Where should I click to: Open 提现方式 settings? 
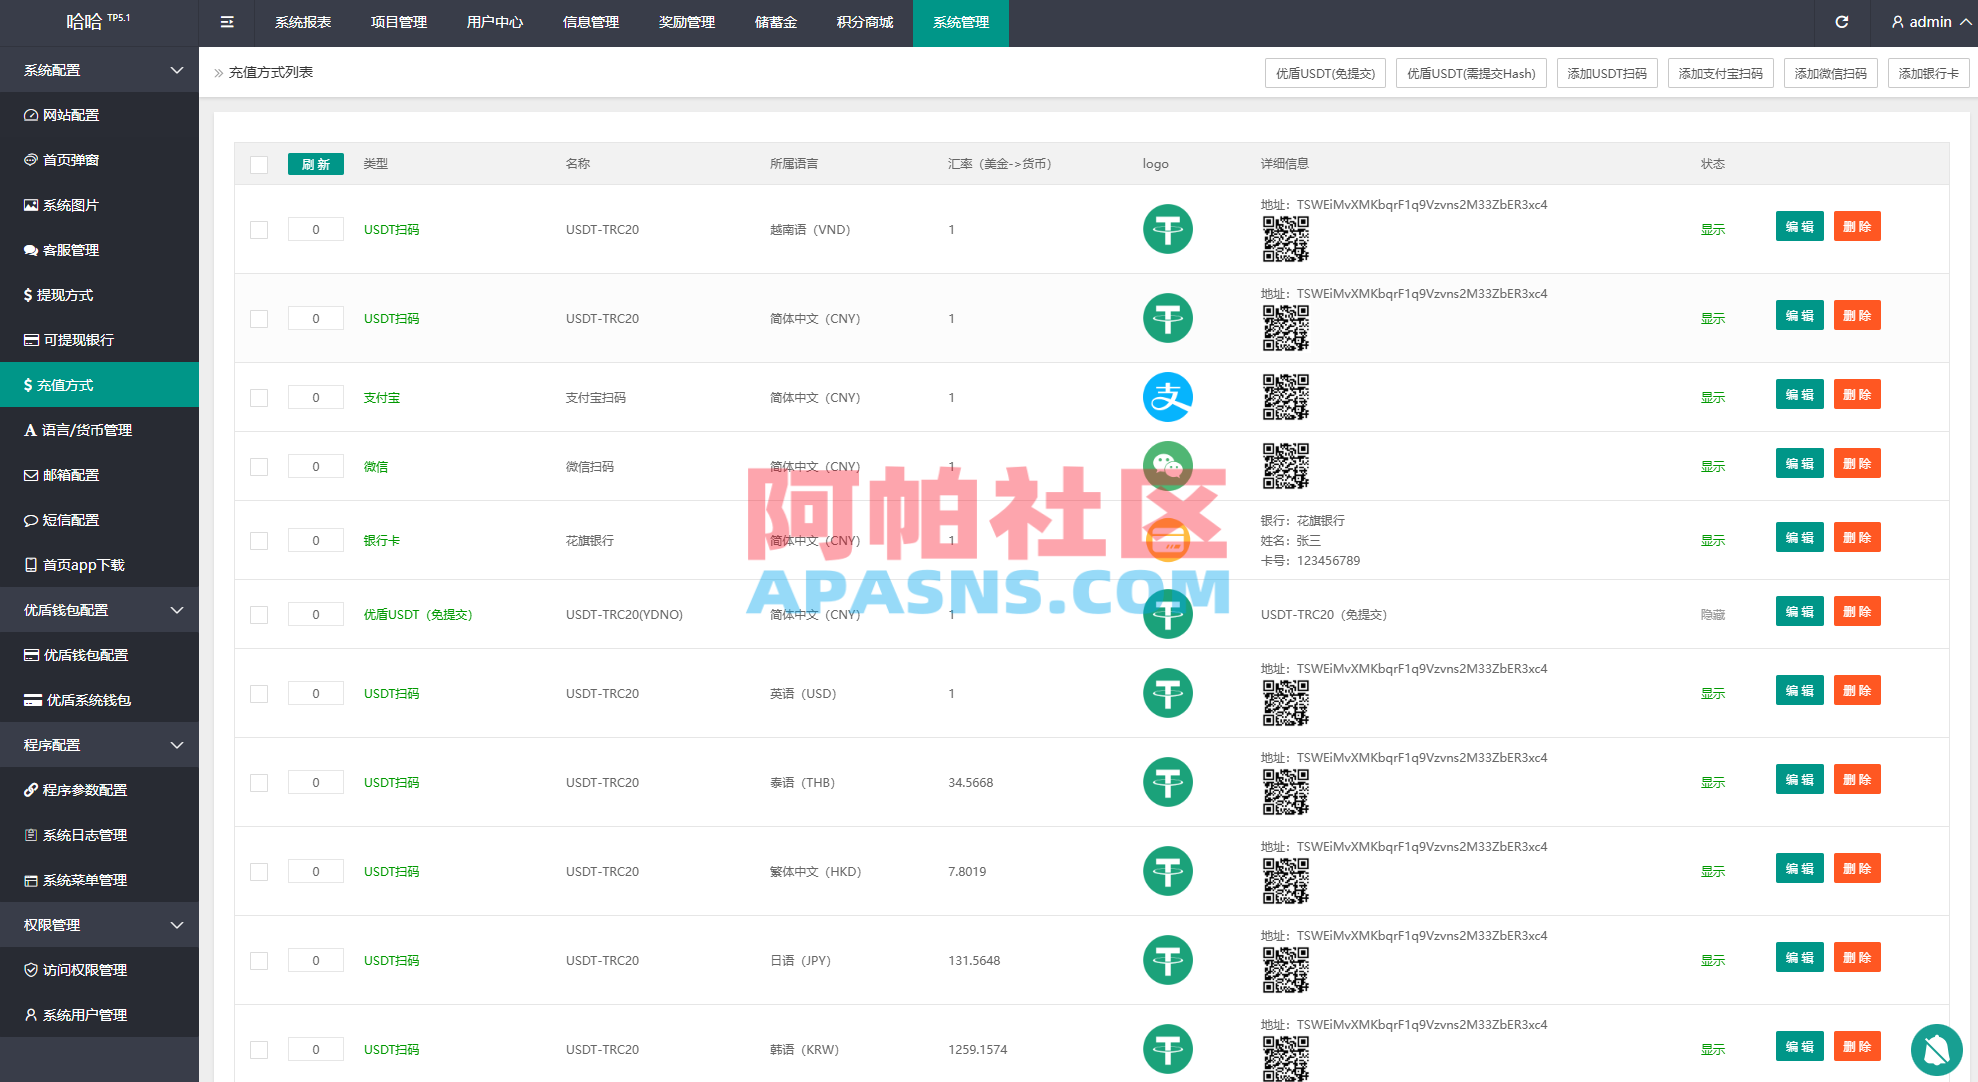(67, 295)
